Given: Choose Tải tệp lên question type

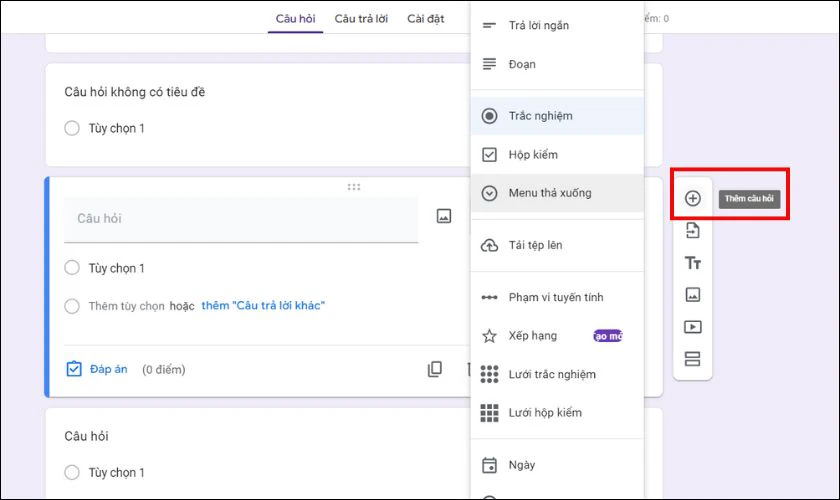Looking at the screenshot, I should [557, 245].
